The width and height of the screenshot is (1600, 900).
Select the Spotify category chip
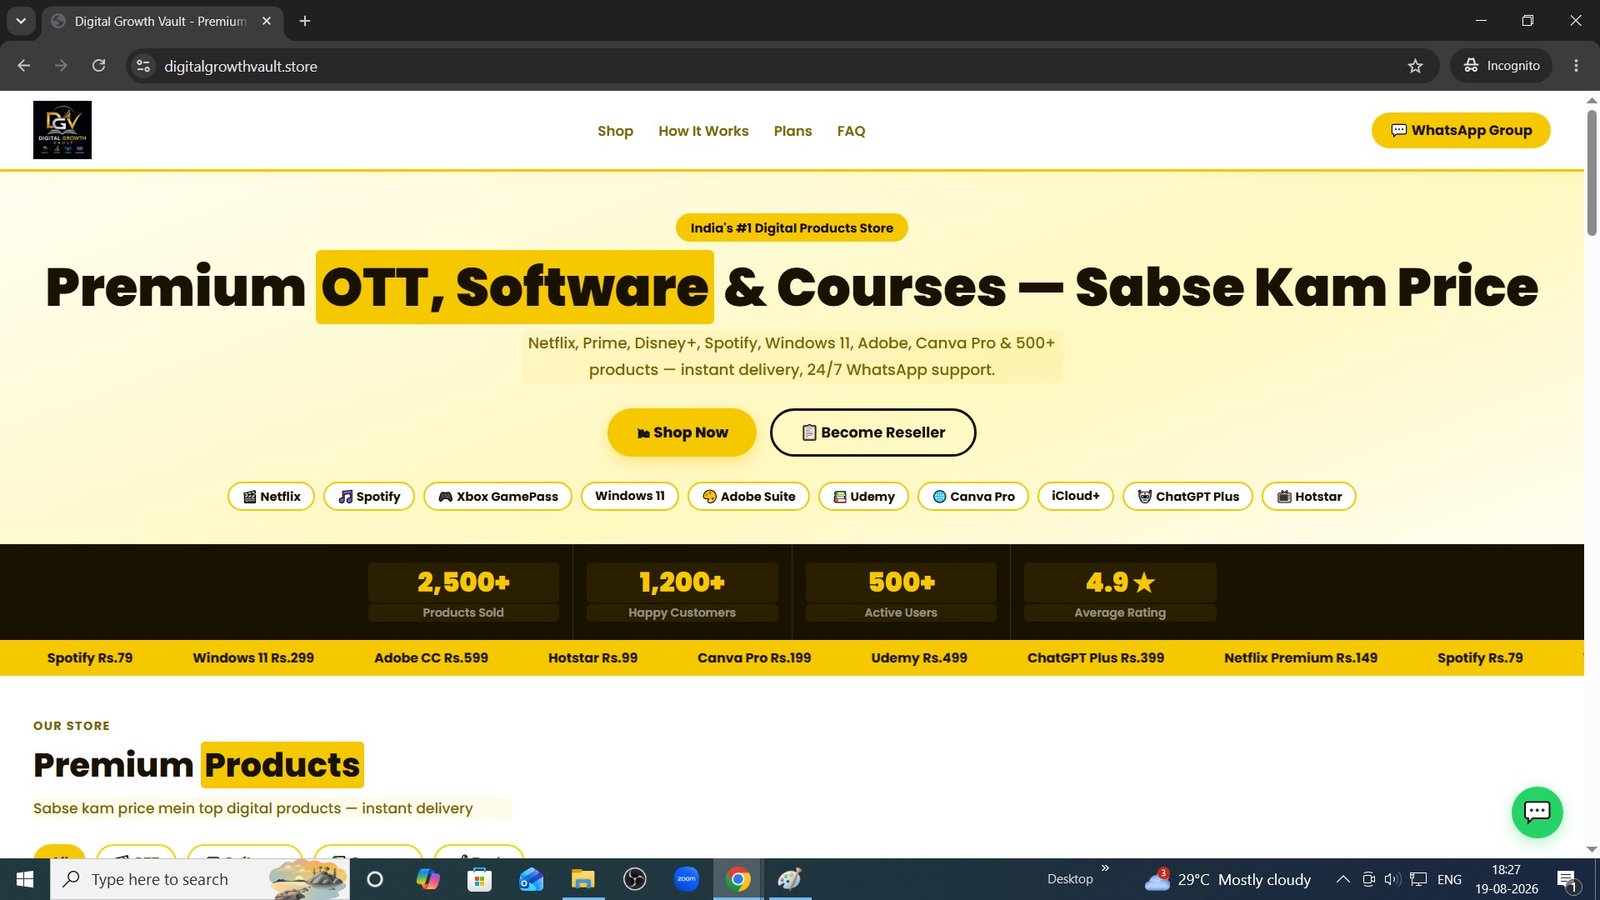(x=369, y=496)
